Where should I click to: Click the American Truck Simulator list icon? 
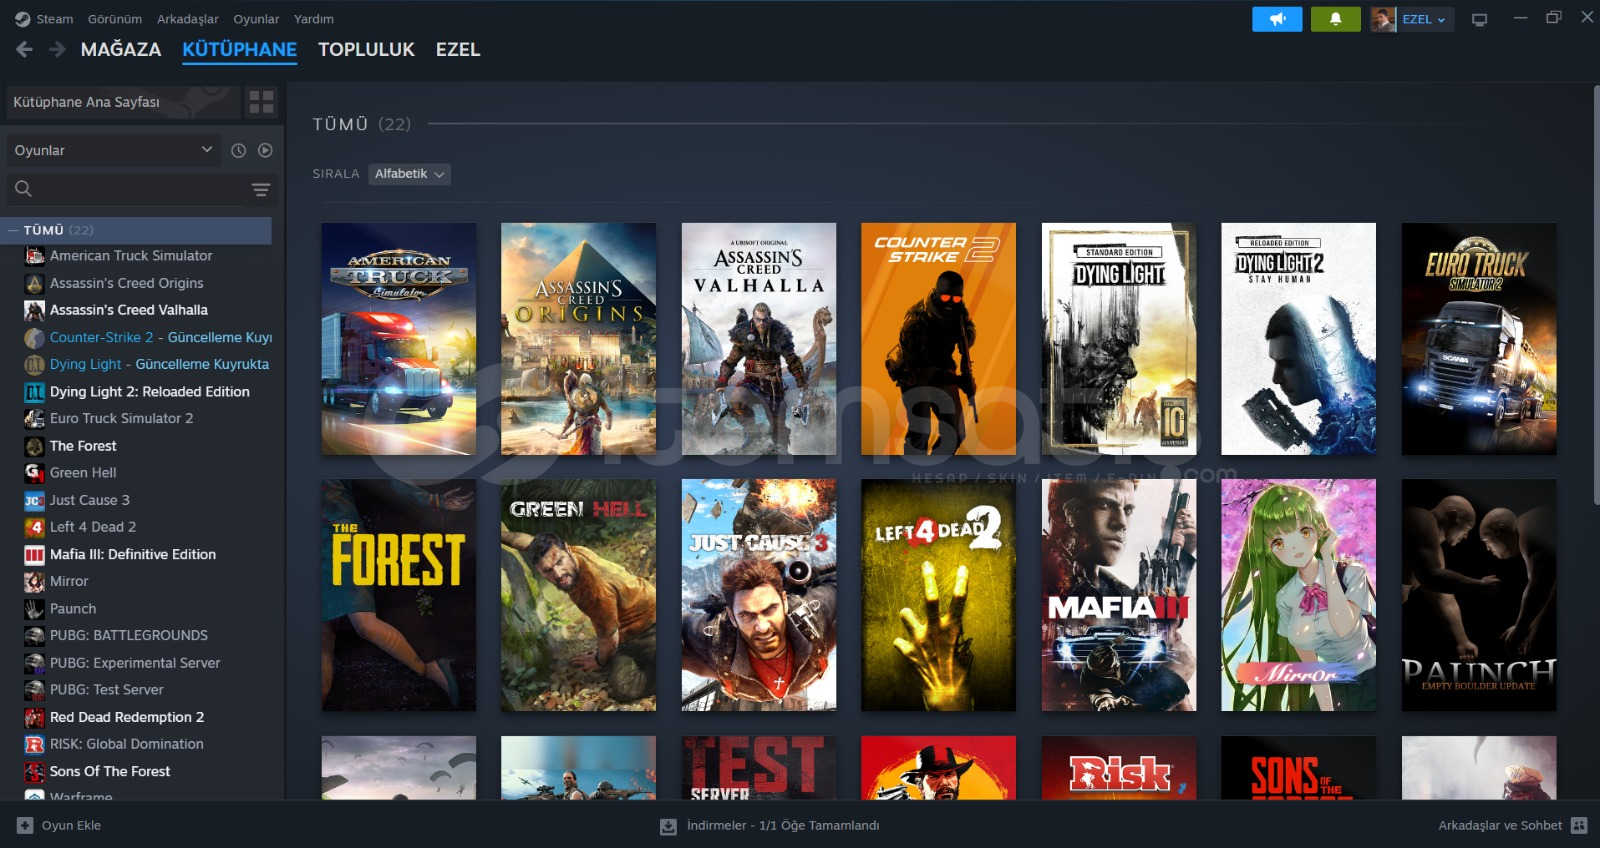click(34, 256)
